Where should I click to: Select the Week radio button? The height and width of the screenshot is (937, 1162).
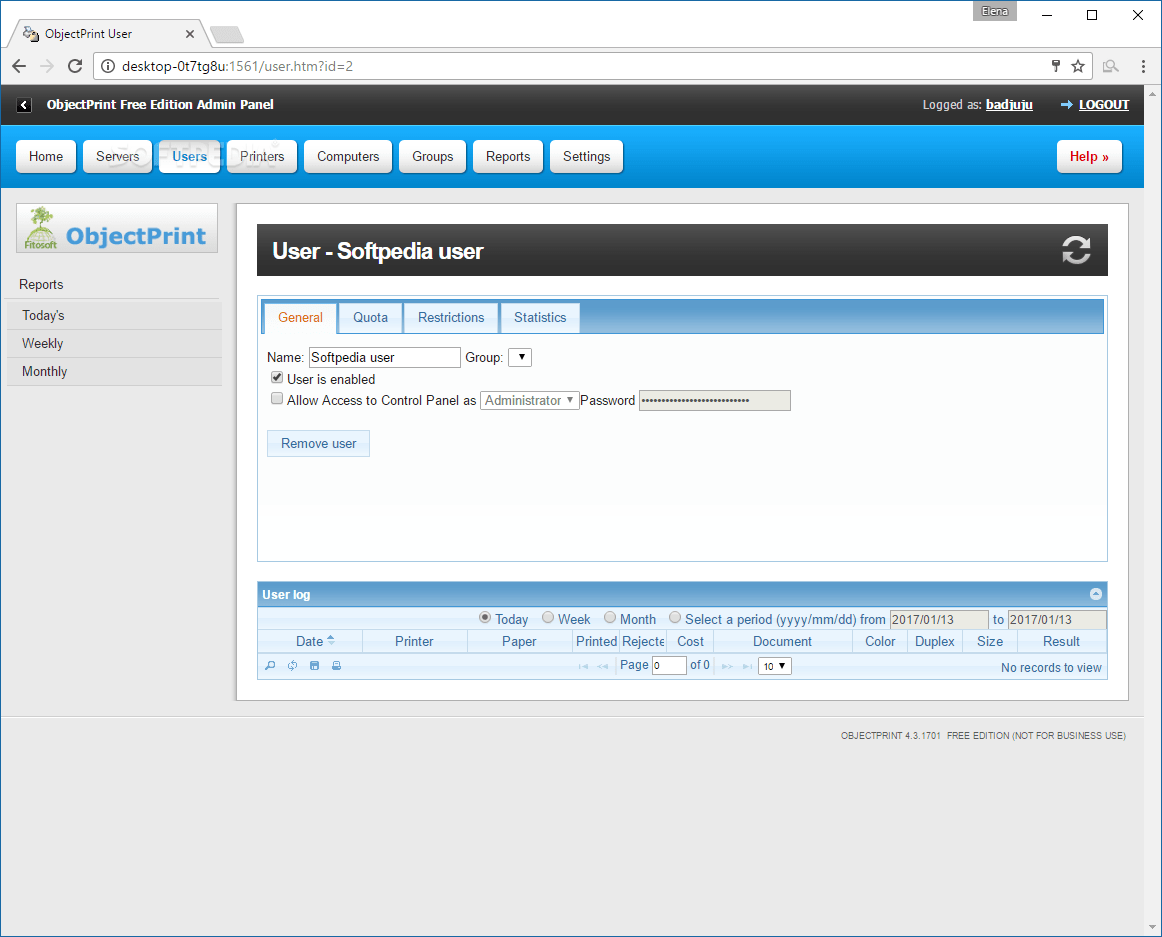[x=548, y=618]
